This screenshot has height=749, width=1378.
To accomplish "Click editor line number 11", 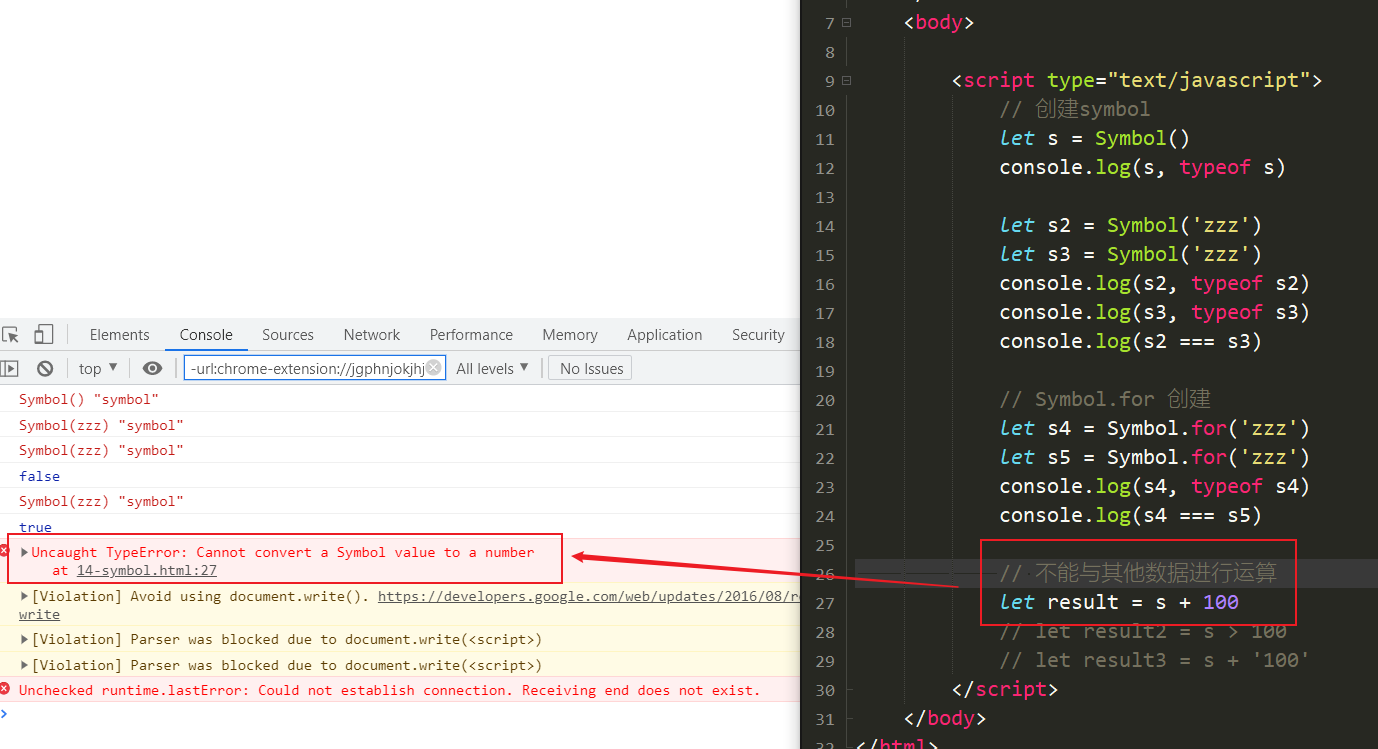I will click(x=824, y=139).
